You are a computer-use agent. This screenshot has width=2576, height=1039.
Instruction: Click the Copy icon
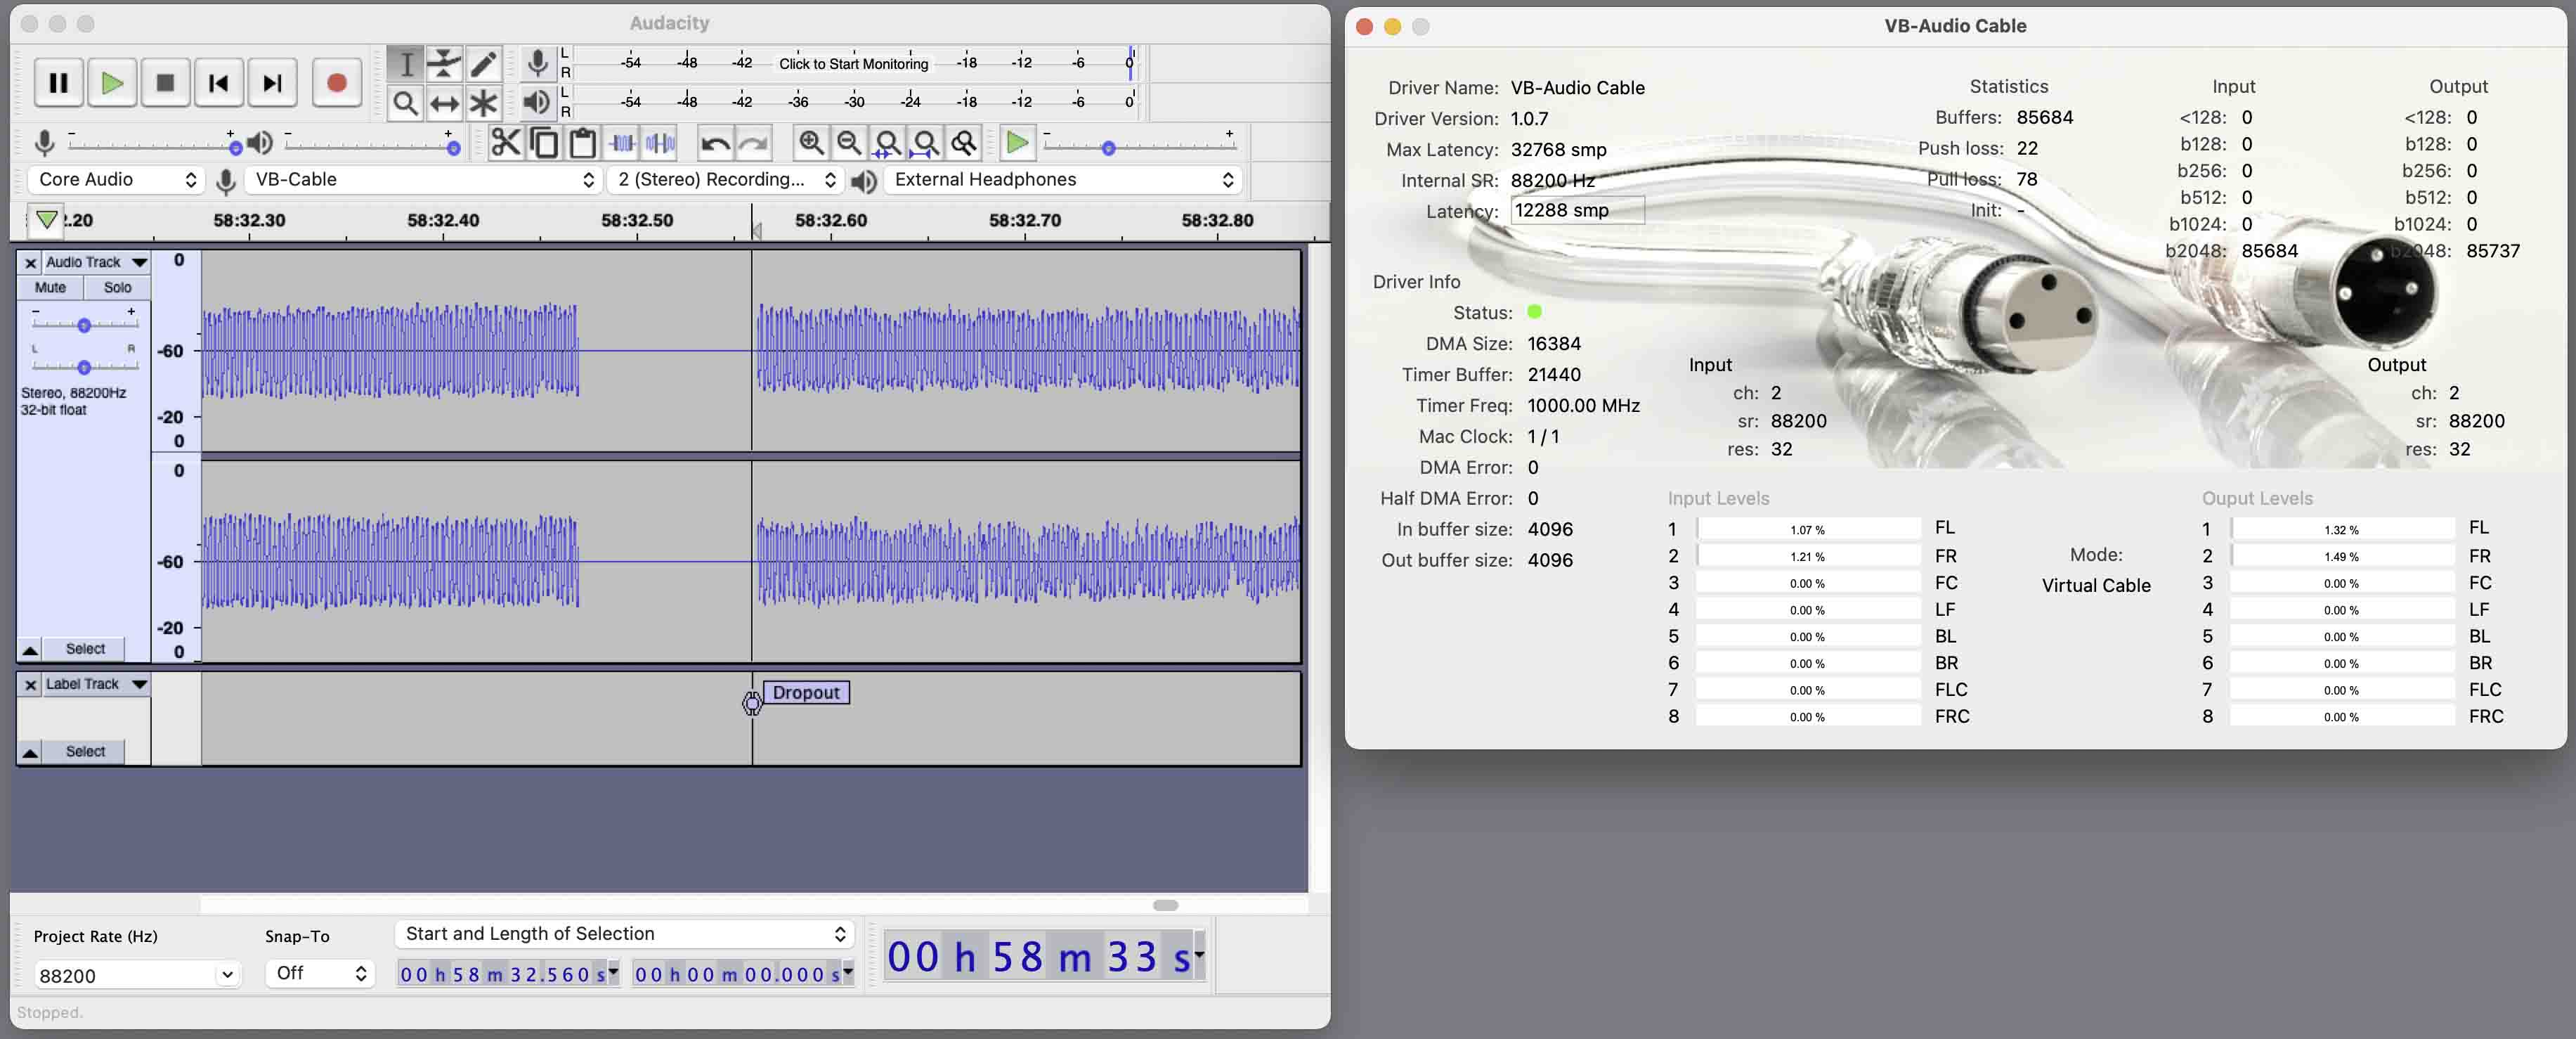pos(544,143)
